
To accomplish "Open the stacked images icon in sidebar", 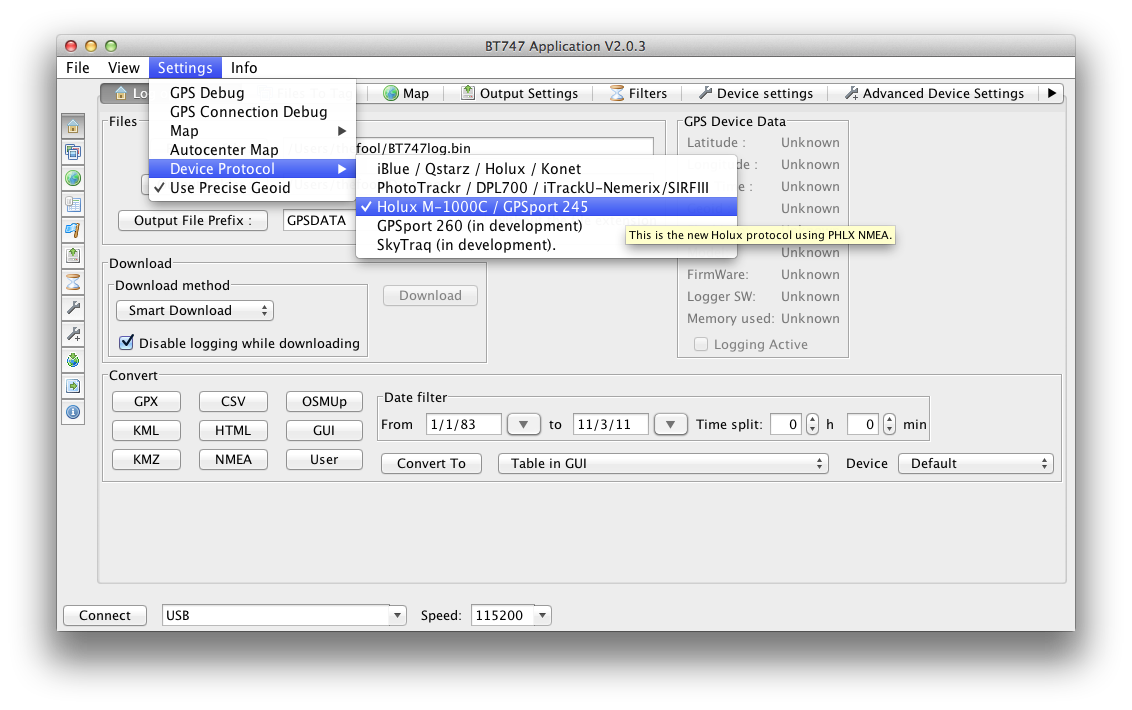I will (x=73, y=152).
